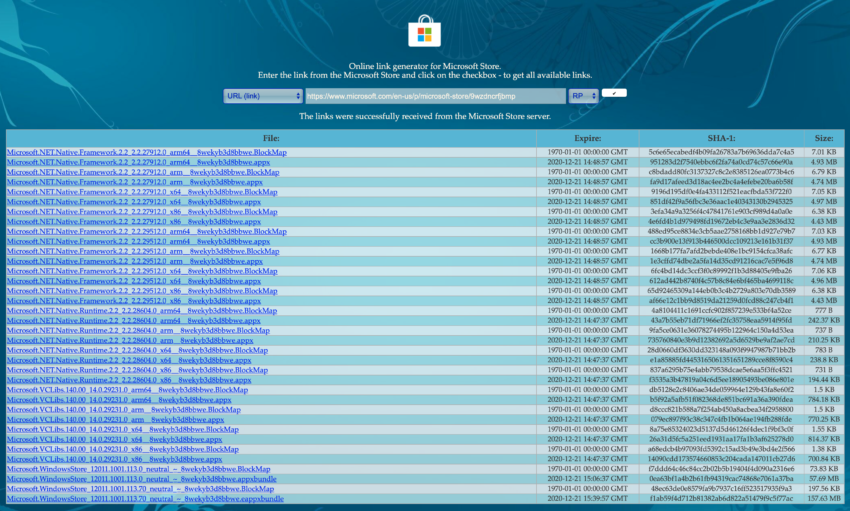
Task: Open VCLibs 14.0.29231.0 arm64 BlockMap link
Action: tap(127, 390)
